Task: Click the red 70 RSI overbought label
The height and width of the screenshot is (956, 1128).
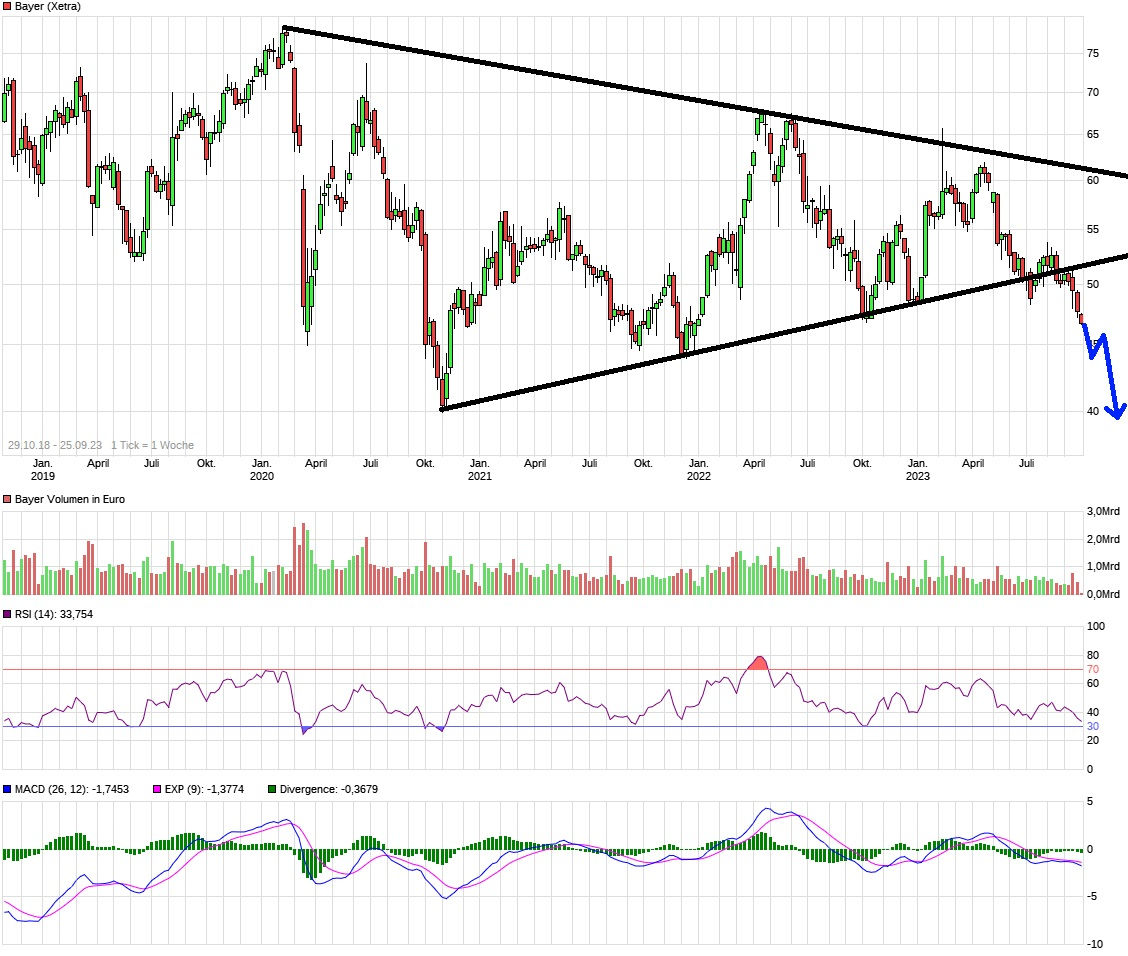Action: [x=1093, y=669]
